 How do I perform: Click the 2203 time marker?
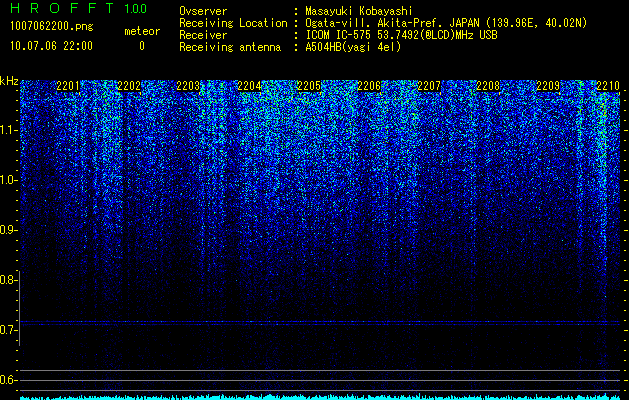click(x=188, y=85)
